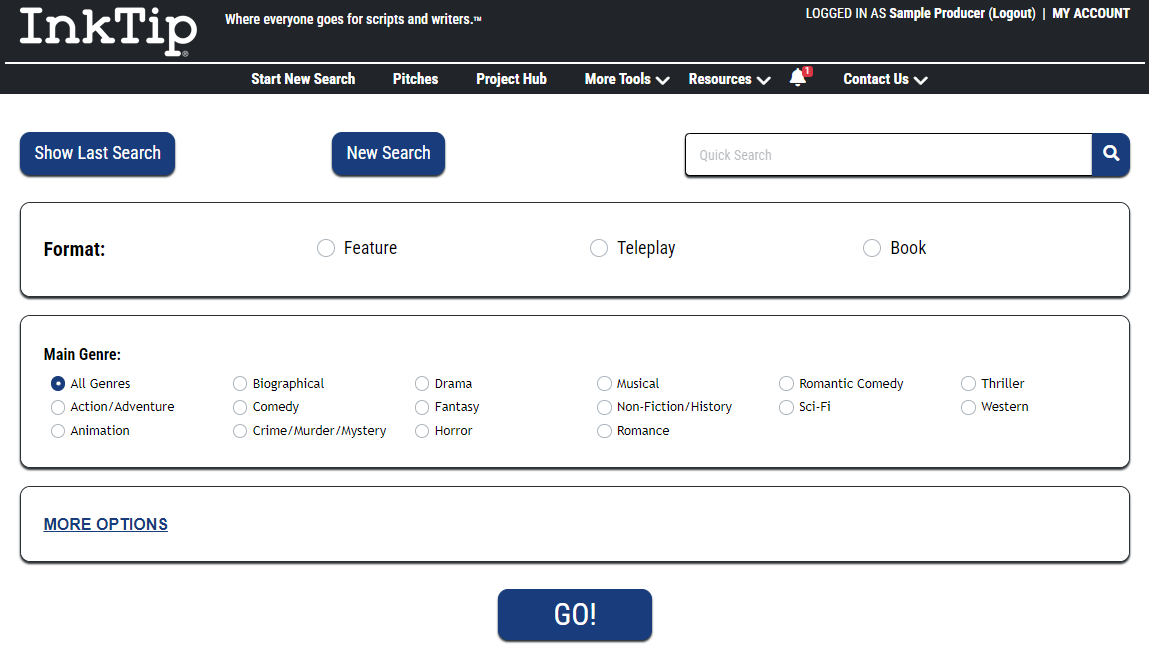Click the InkTip logo
The width and height of the screenshot is (1149, 665).
click(x=108, y=32)
